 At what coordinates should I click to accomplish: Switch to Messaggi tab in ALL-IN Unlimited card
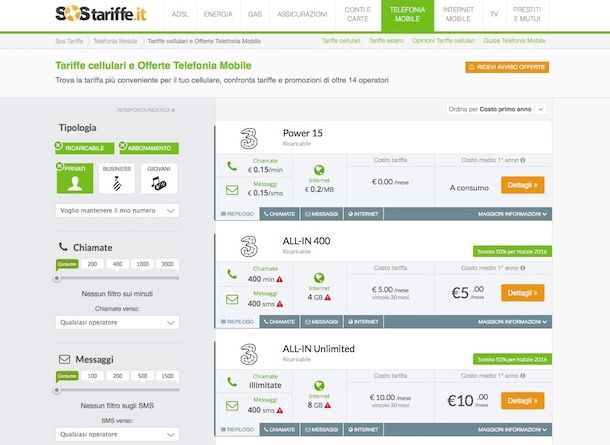tap(321, 429)
